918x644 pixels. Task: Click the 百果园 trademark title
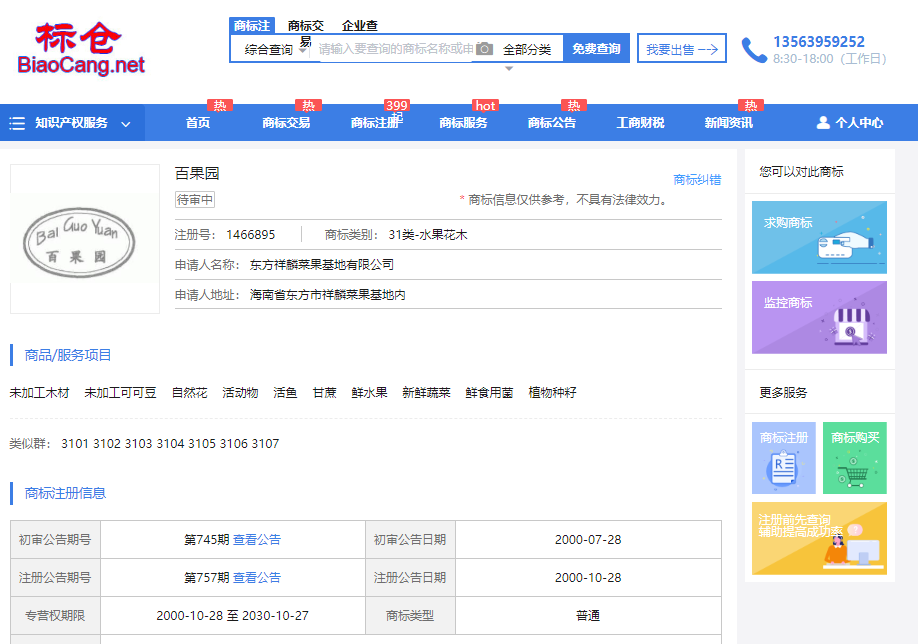[x=197, y=173]
